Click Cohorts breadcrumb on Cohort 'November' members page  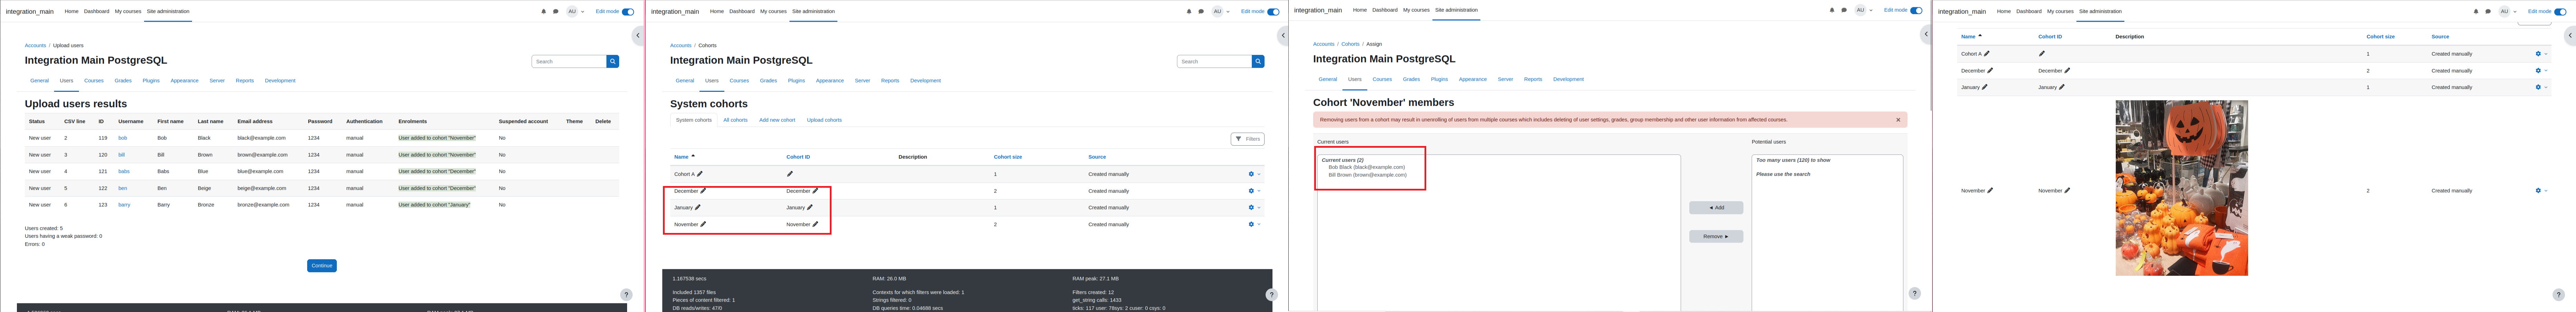(x=1350, y=44)
